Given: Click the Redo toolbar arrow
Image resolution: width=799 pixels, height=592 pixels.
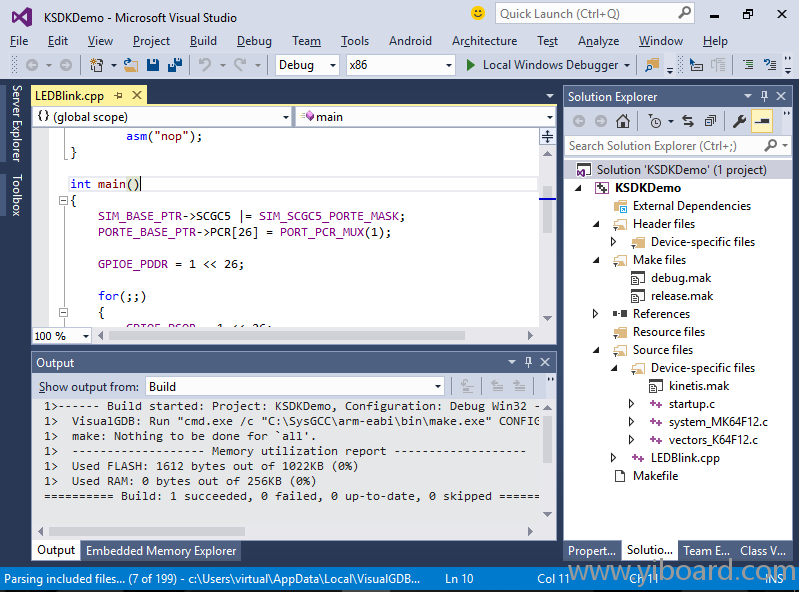Looking at the screenshot, I should click(x=240, y=65).
